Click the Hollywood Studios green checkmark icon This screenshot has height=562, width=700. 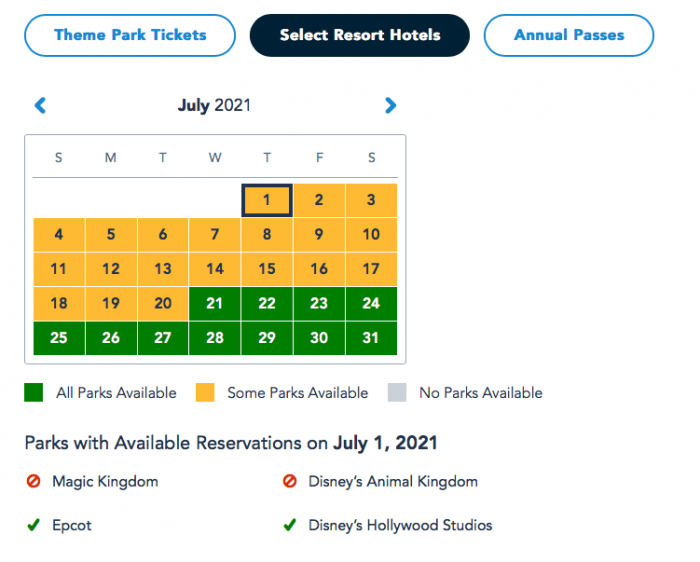click(290, 525)
